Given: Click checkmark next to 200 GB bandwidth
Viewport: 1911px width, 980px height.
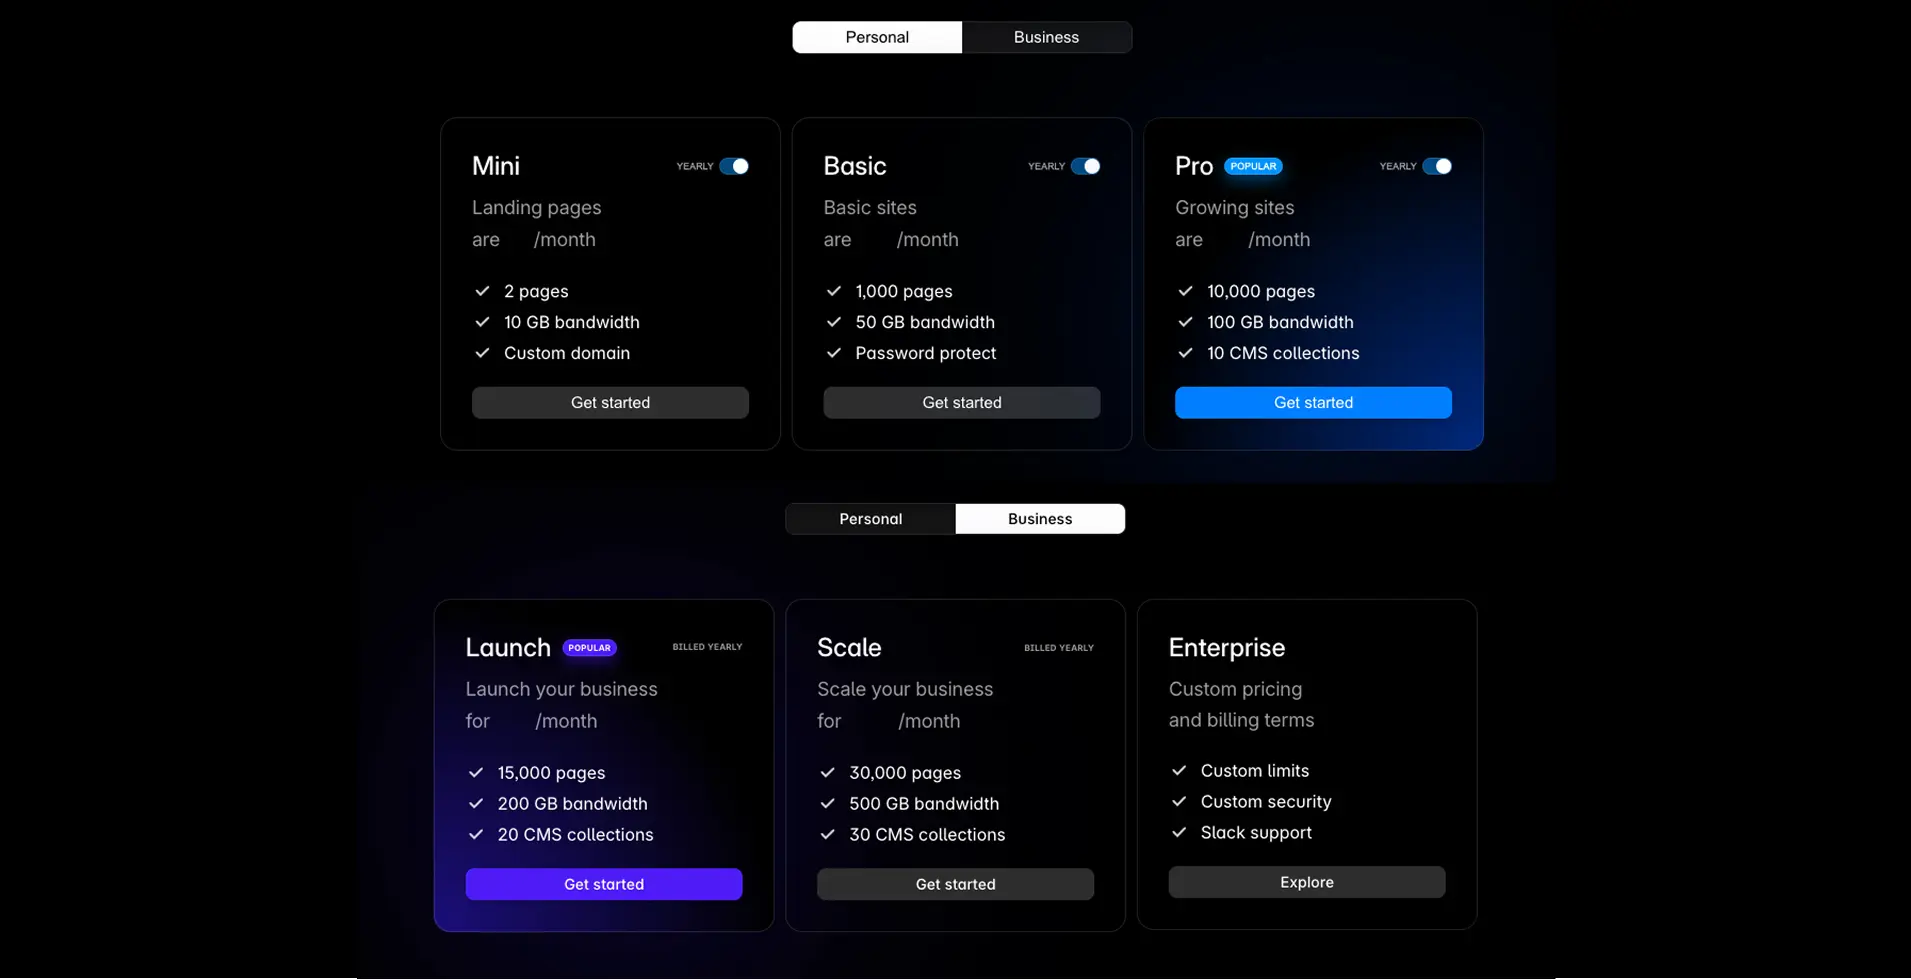Looking at the screenshot, I should click(476, 804).
